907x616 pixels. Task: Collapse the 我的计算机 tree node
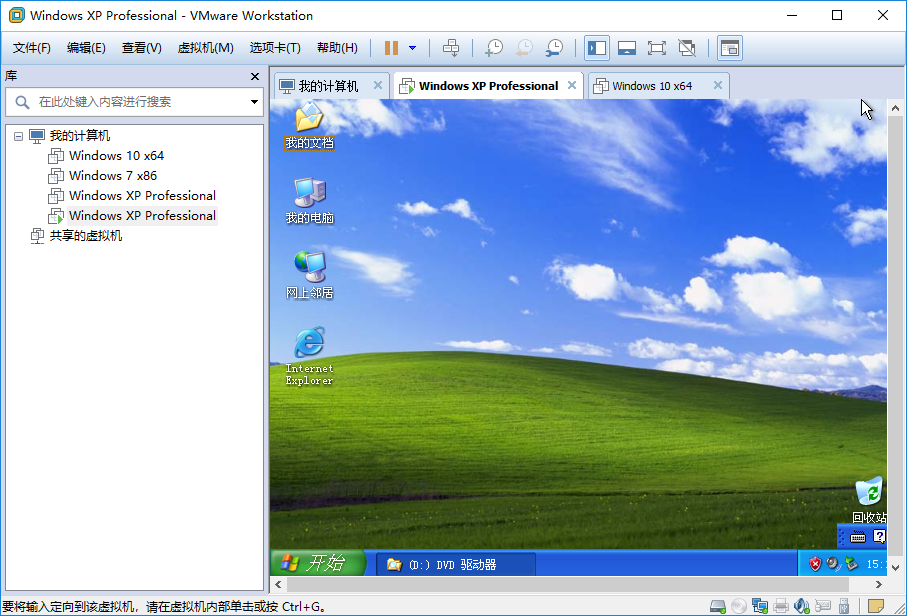[x=17, y=135]
